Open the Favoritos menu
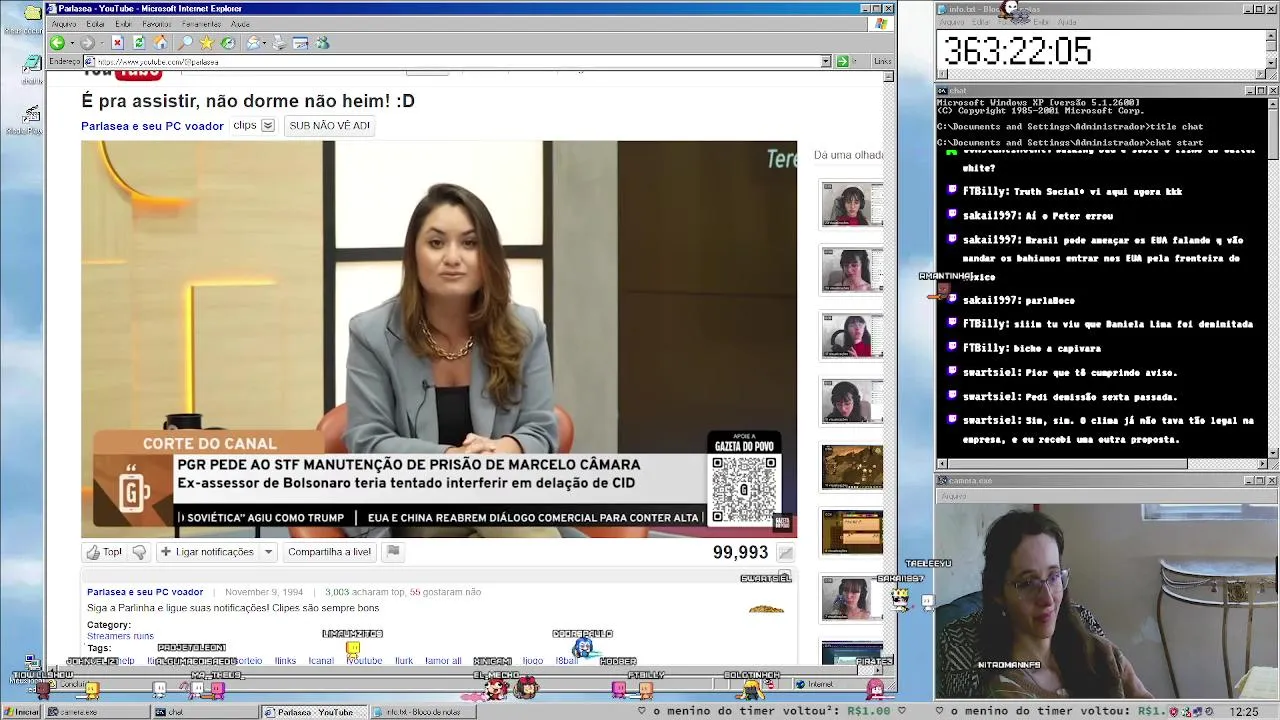The image size is (1280, 720). click(156, 24)
